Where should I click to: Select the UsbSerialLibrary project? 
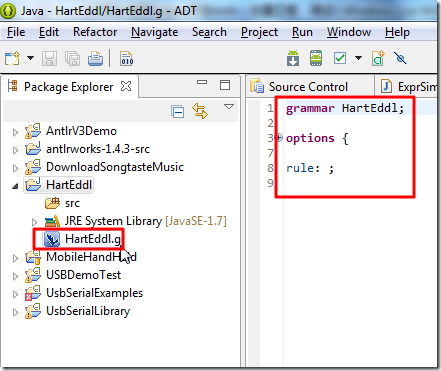point(88,311)
